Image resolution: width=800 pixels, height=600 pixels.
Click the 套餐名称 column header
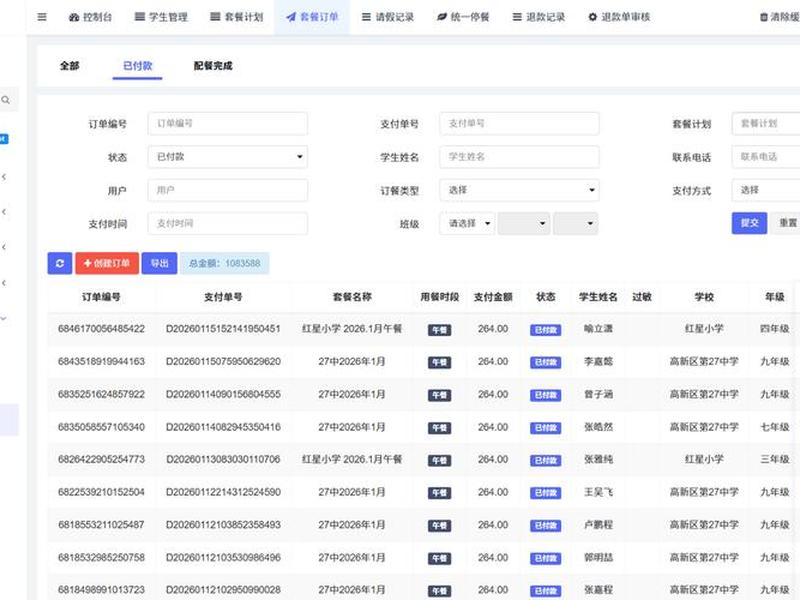pos(352,297)
